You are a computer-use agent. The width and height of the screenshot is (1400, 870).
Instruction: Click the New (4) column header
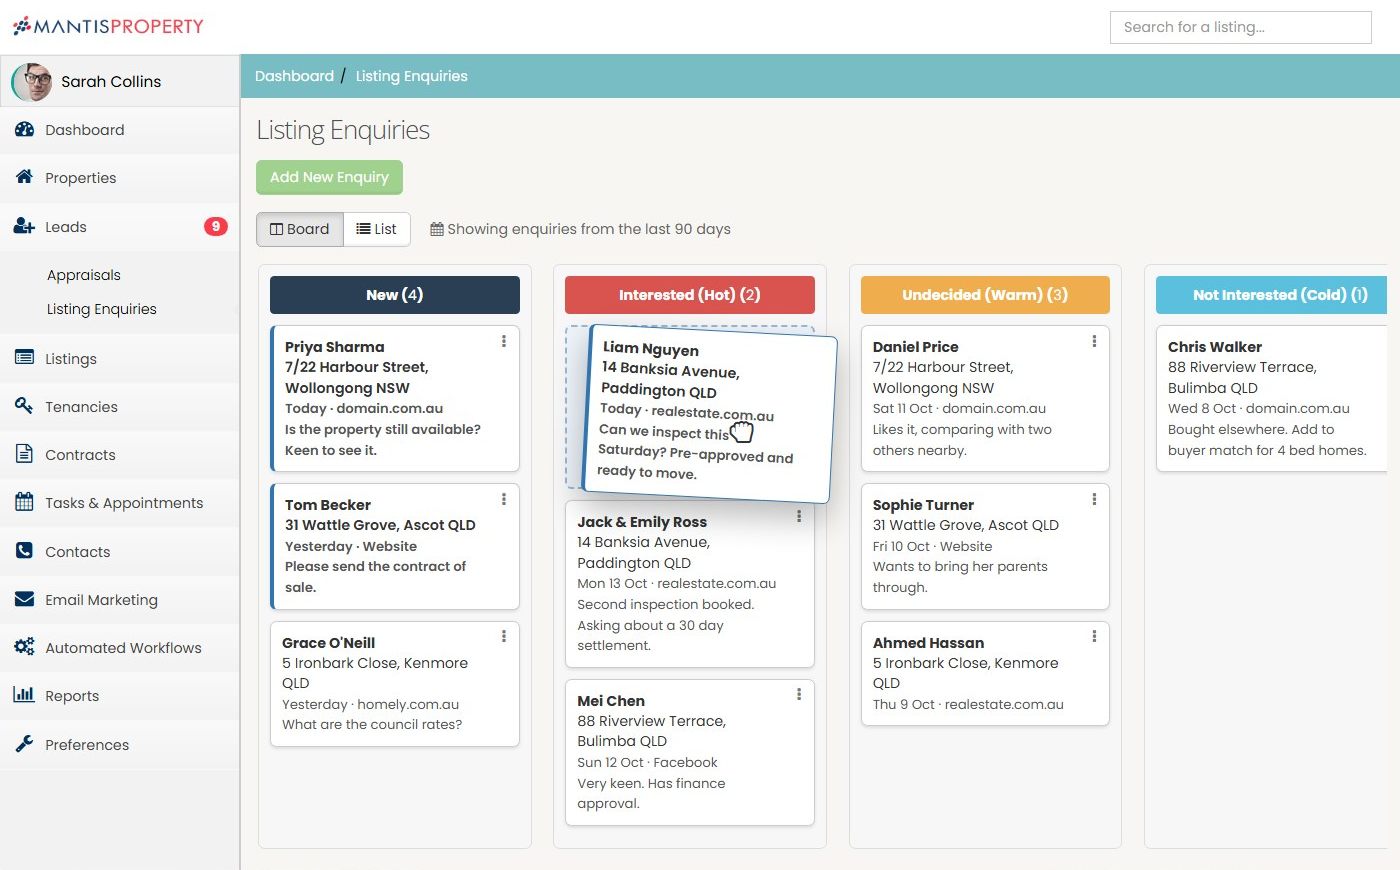(x=395, y=295)
